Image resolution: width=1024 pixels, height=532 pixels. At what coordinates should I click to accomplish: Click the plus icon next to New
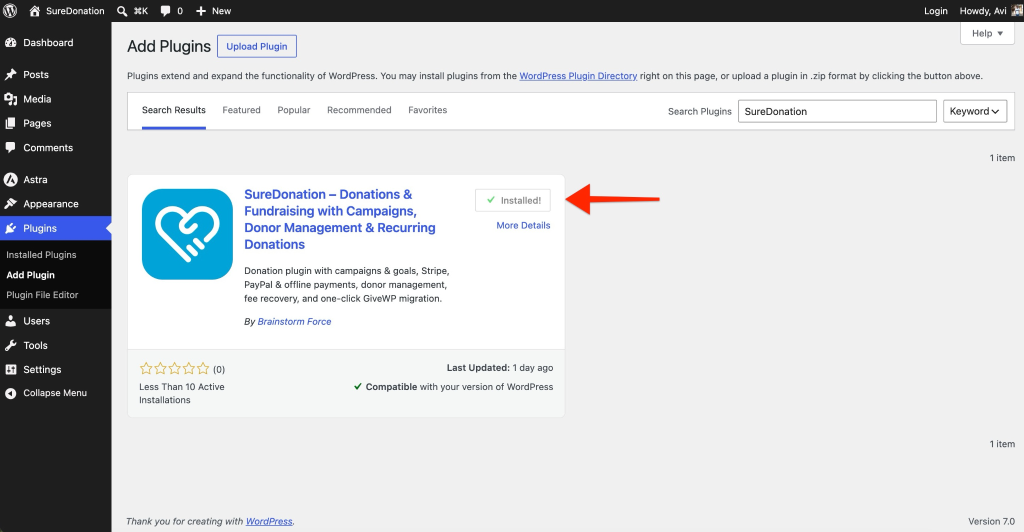201,11
